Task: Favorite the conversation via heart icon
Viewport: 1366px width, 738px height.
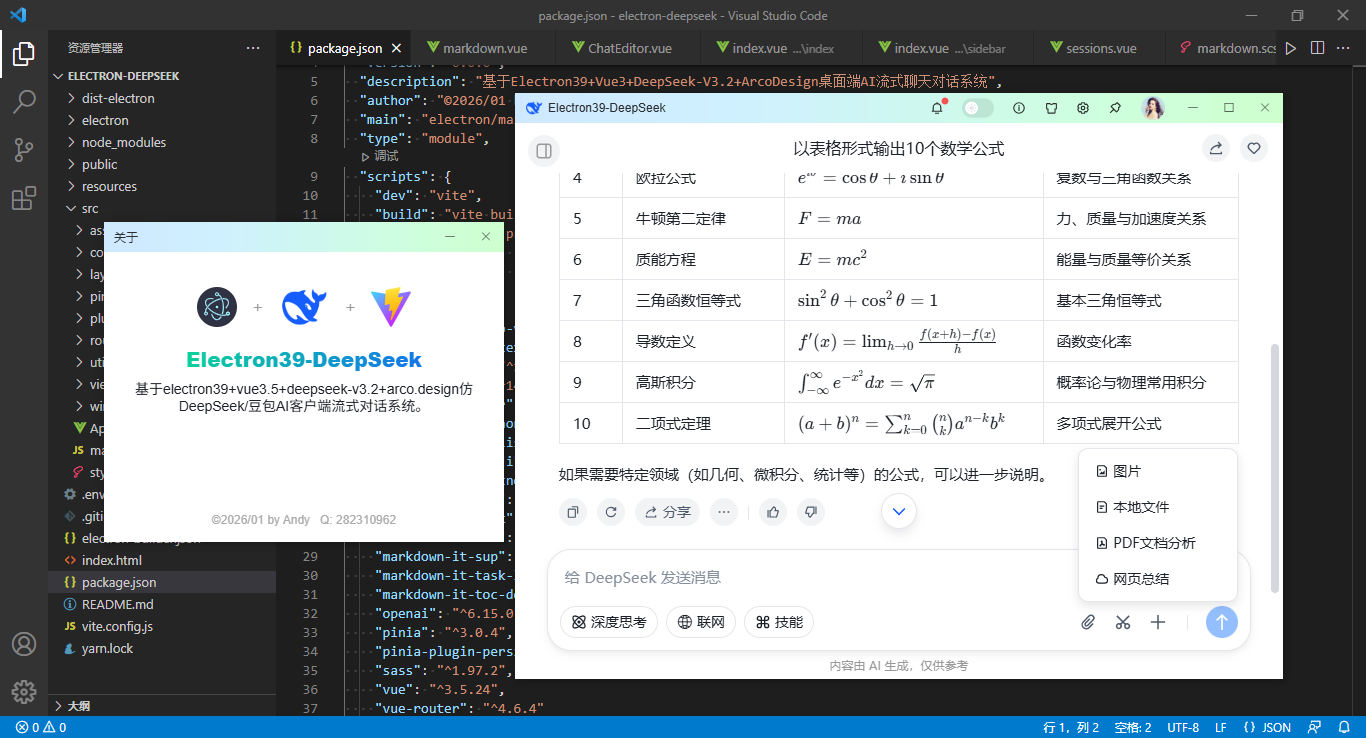Action: tap(1253, 148)
